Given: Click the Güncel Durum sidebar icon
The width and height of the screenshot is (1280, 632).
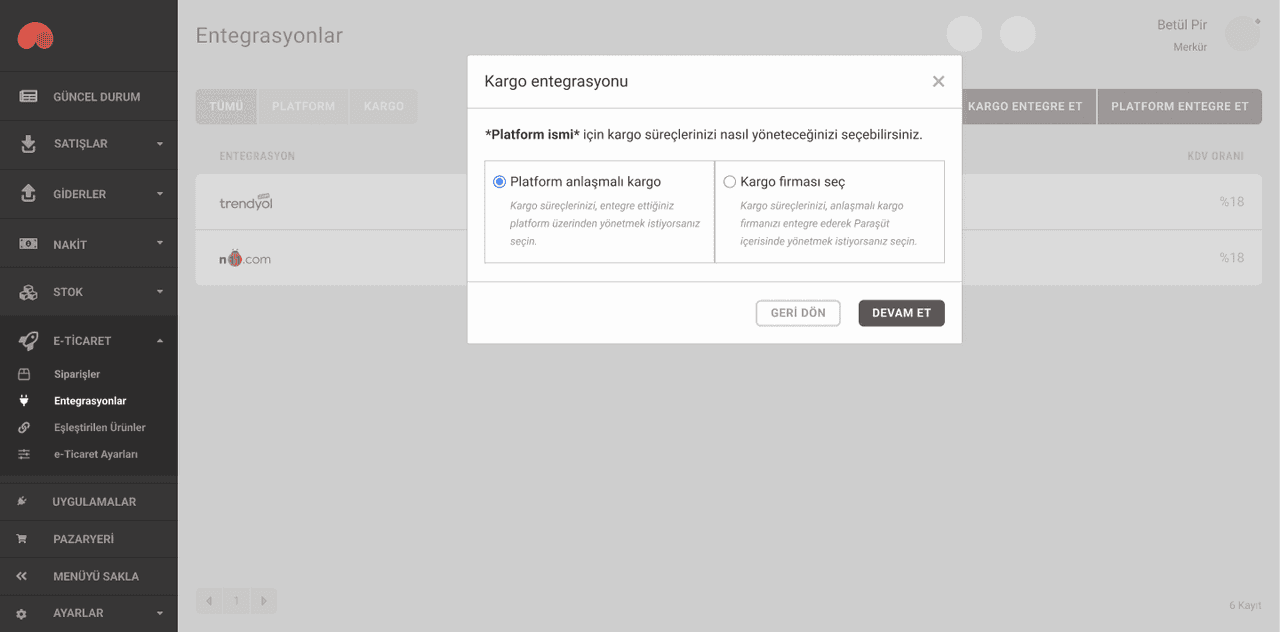Looking at the screenshot, I should click(28, 97).
